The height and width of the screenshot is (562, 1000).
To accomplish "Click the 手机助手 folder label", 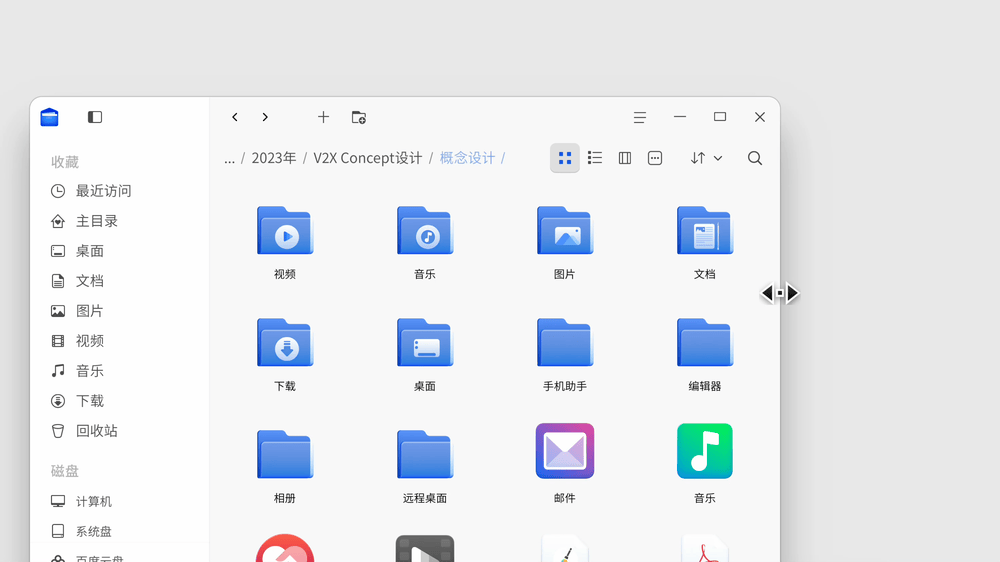I will pyautogui.click(x=565, y=387).
